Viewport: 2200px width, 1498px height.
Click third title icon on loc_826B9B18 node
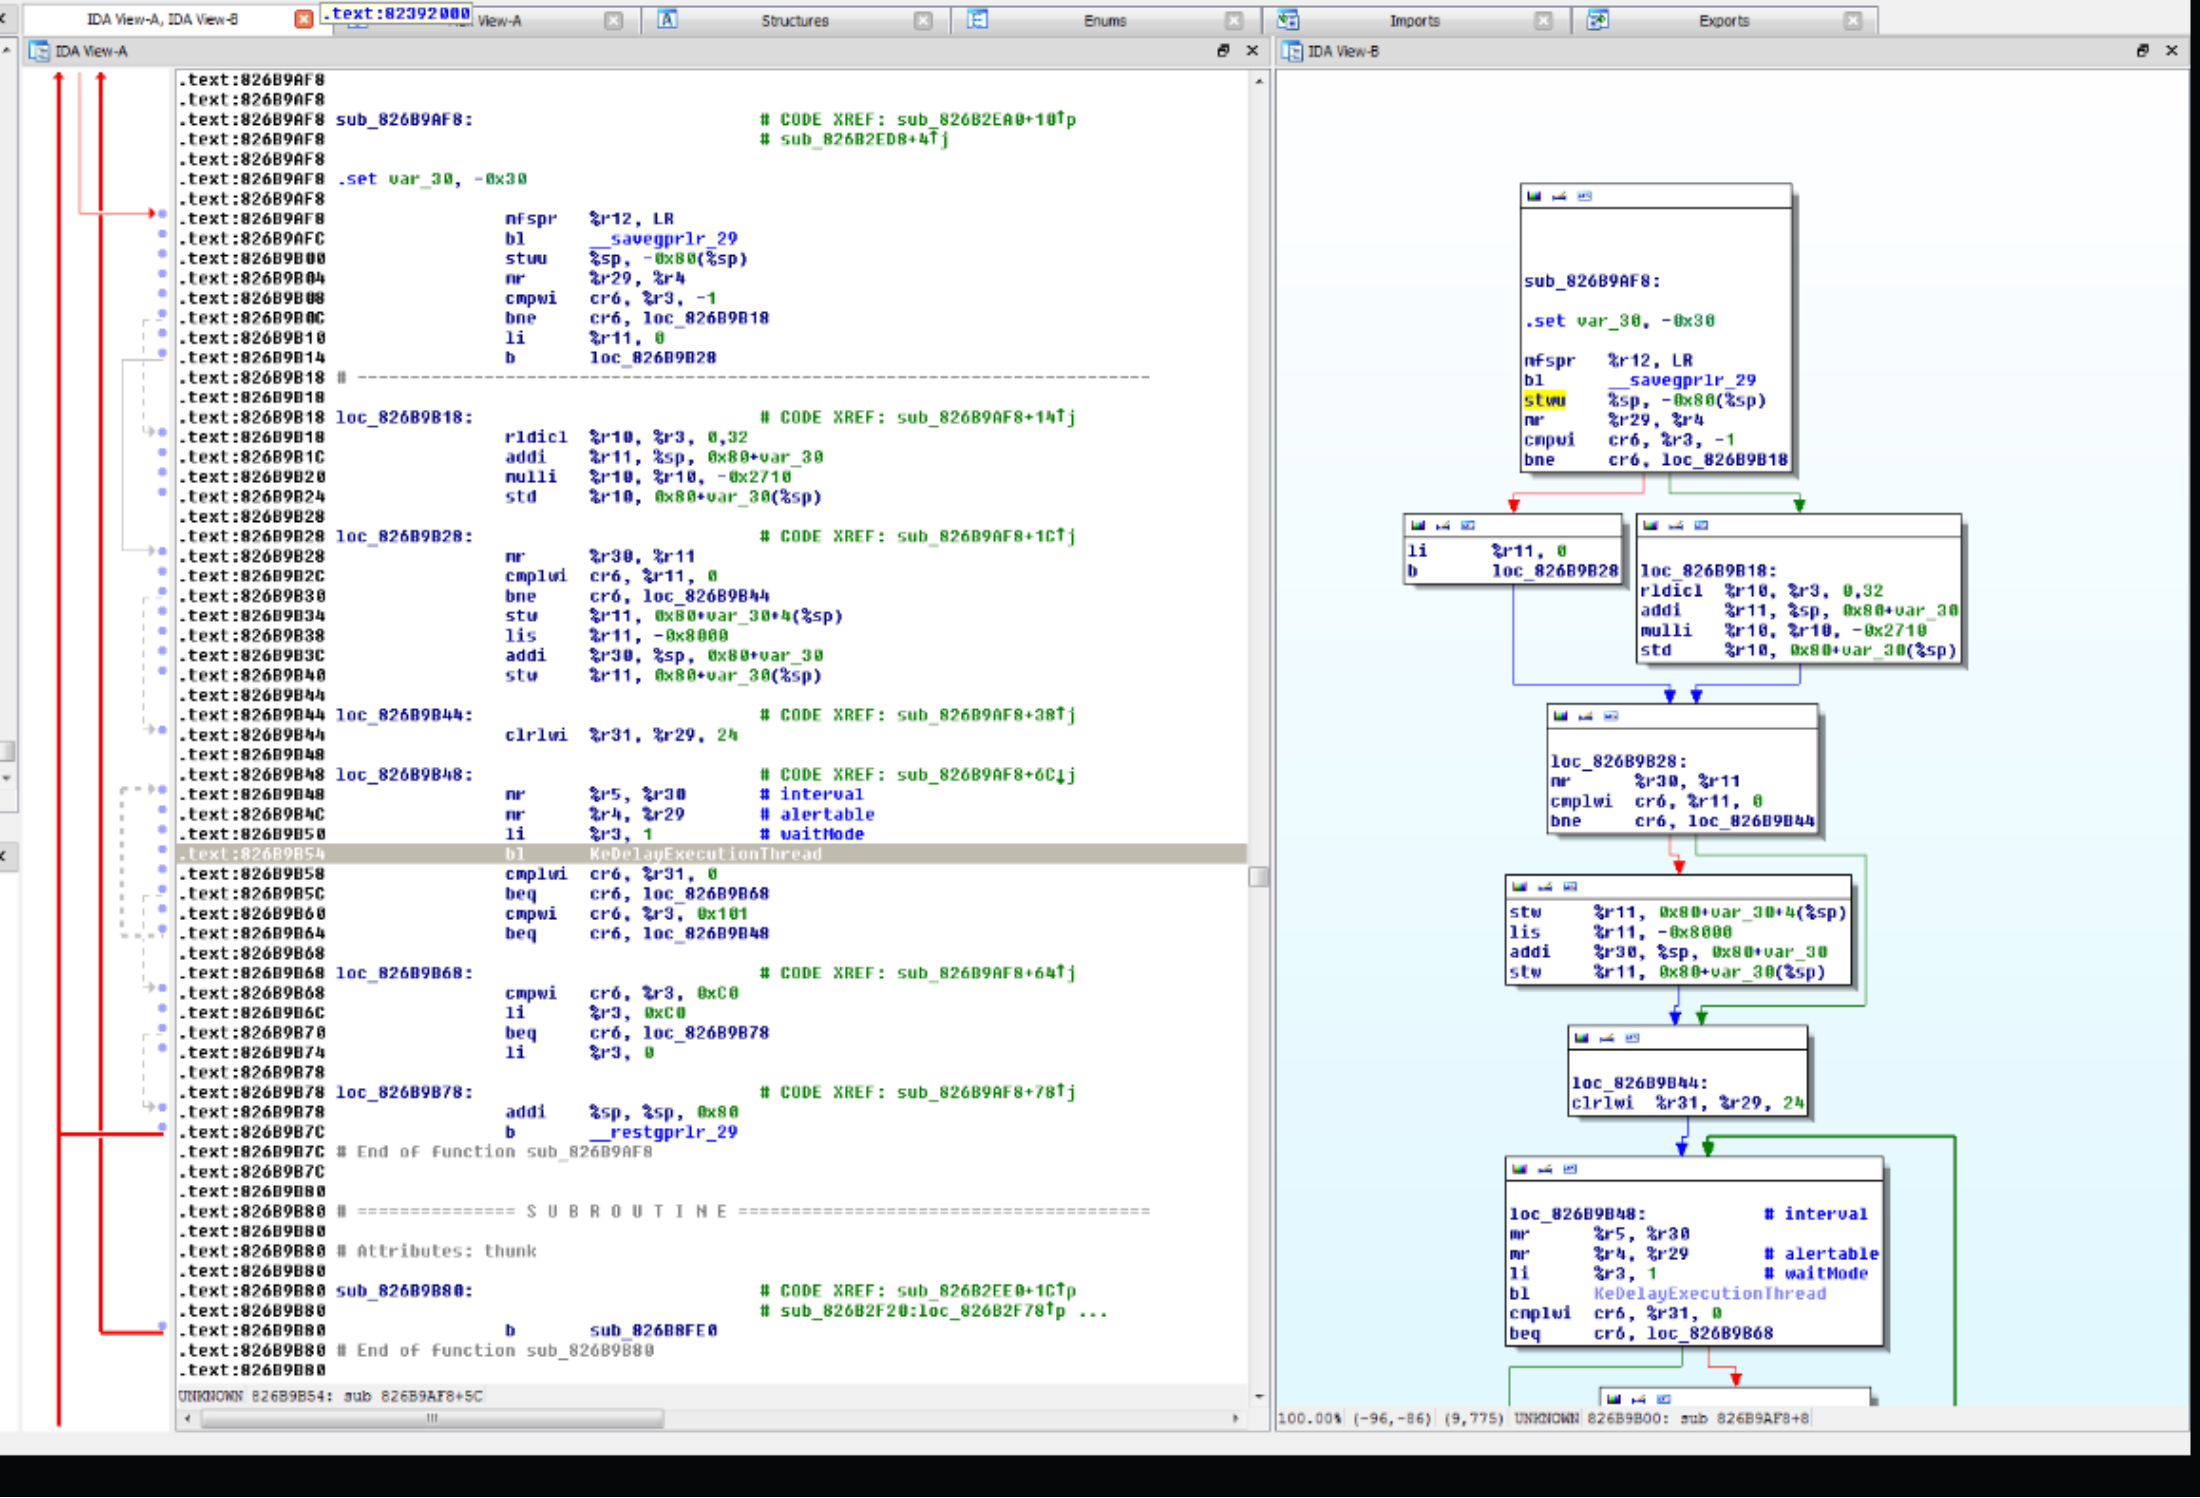click(1701, 525)
